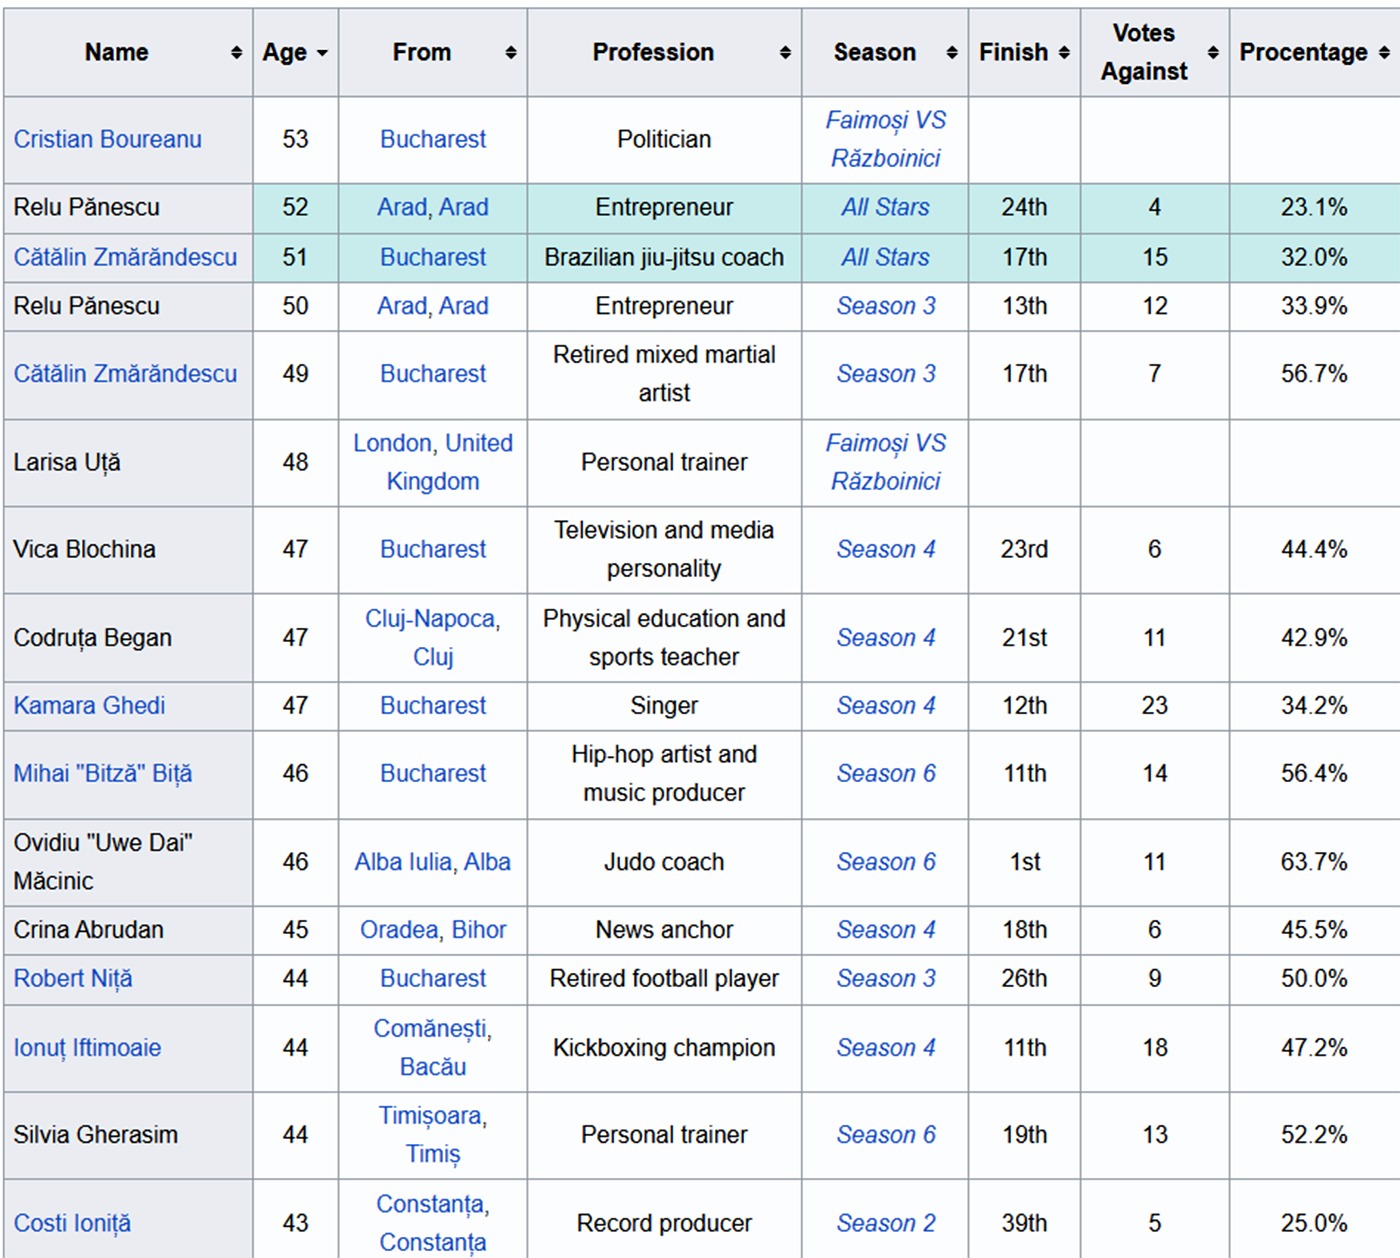The width and height of the screenshot is (1400, 1258).
Task: Sort the table by the Name column arrows
Action: point(236,53)
